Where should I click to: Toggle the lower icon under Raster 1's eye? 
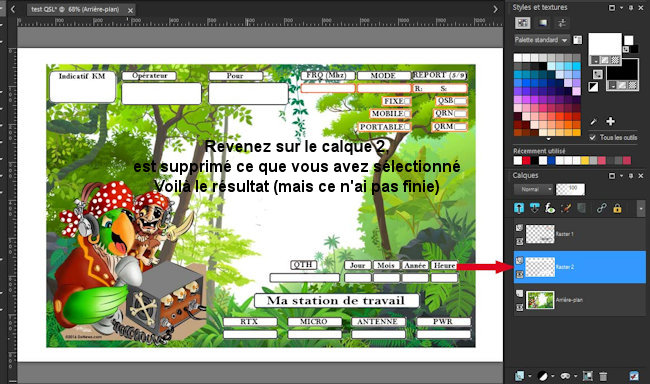click(x=519, y=241)
